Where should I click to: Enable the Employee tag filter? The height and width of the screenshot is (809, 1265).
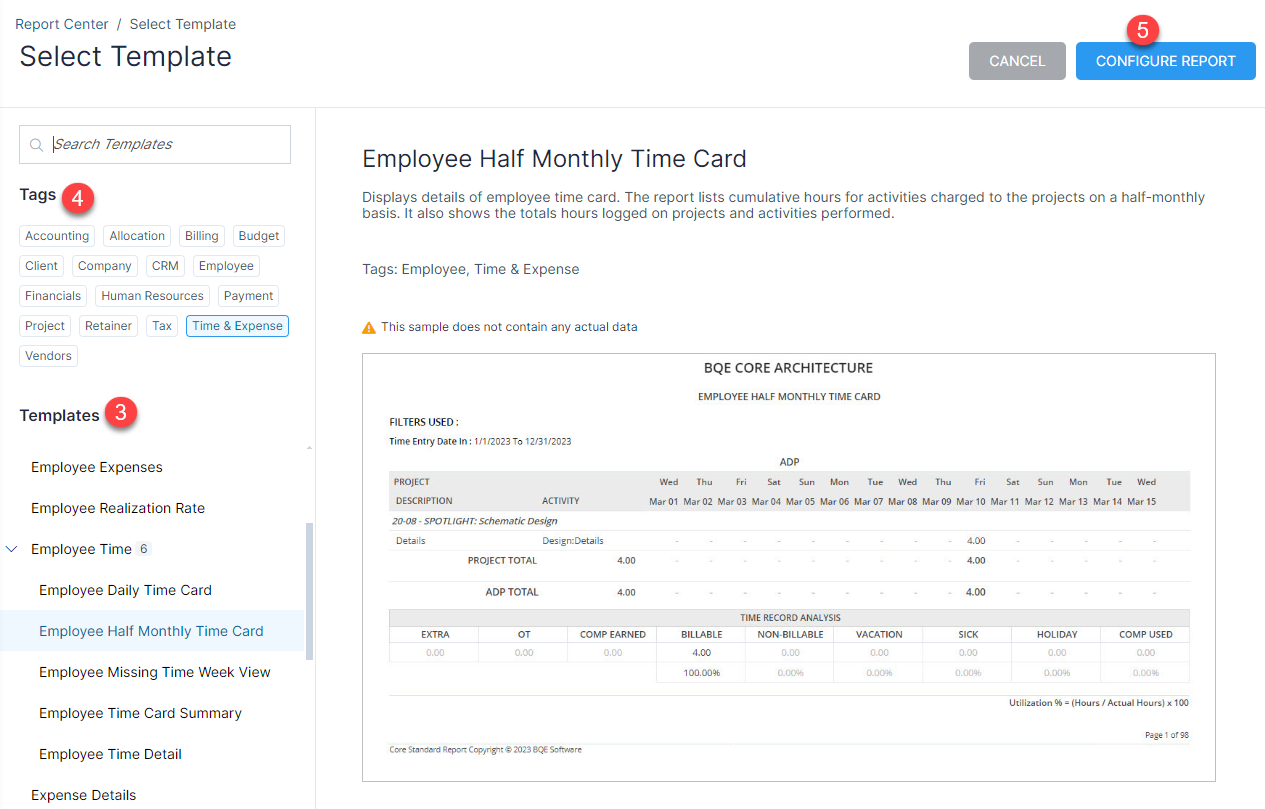[225, 265]
